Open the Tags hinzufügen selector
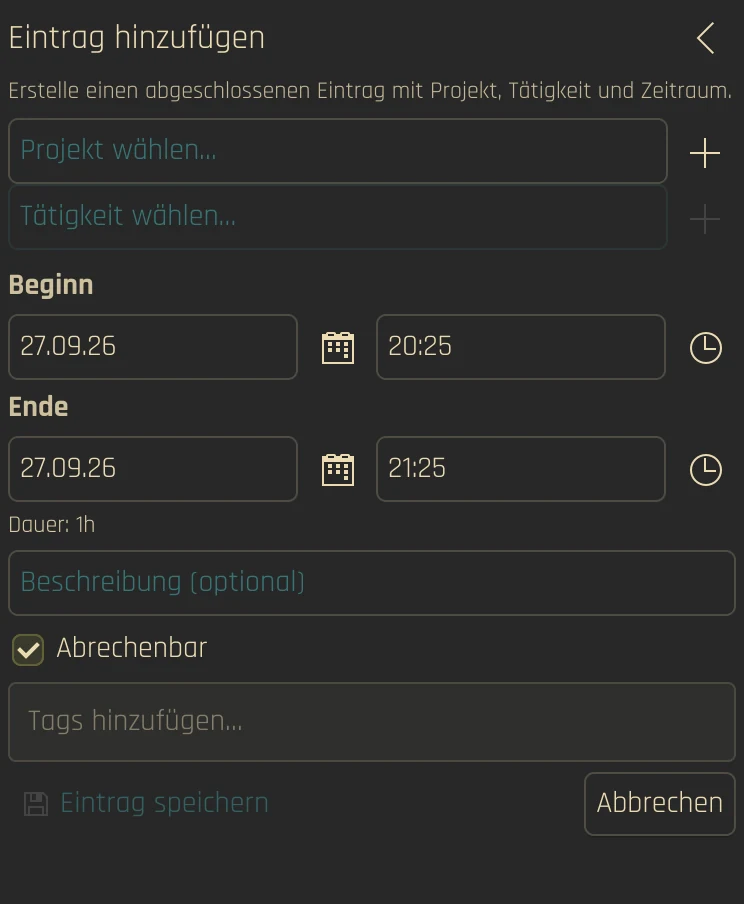 [372, 722]
